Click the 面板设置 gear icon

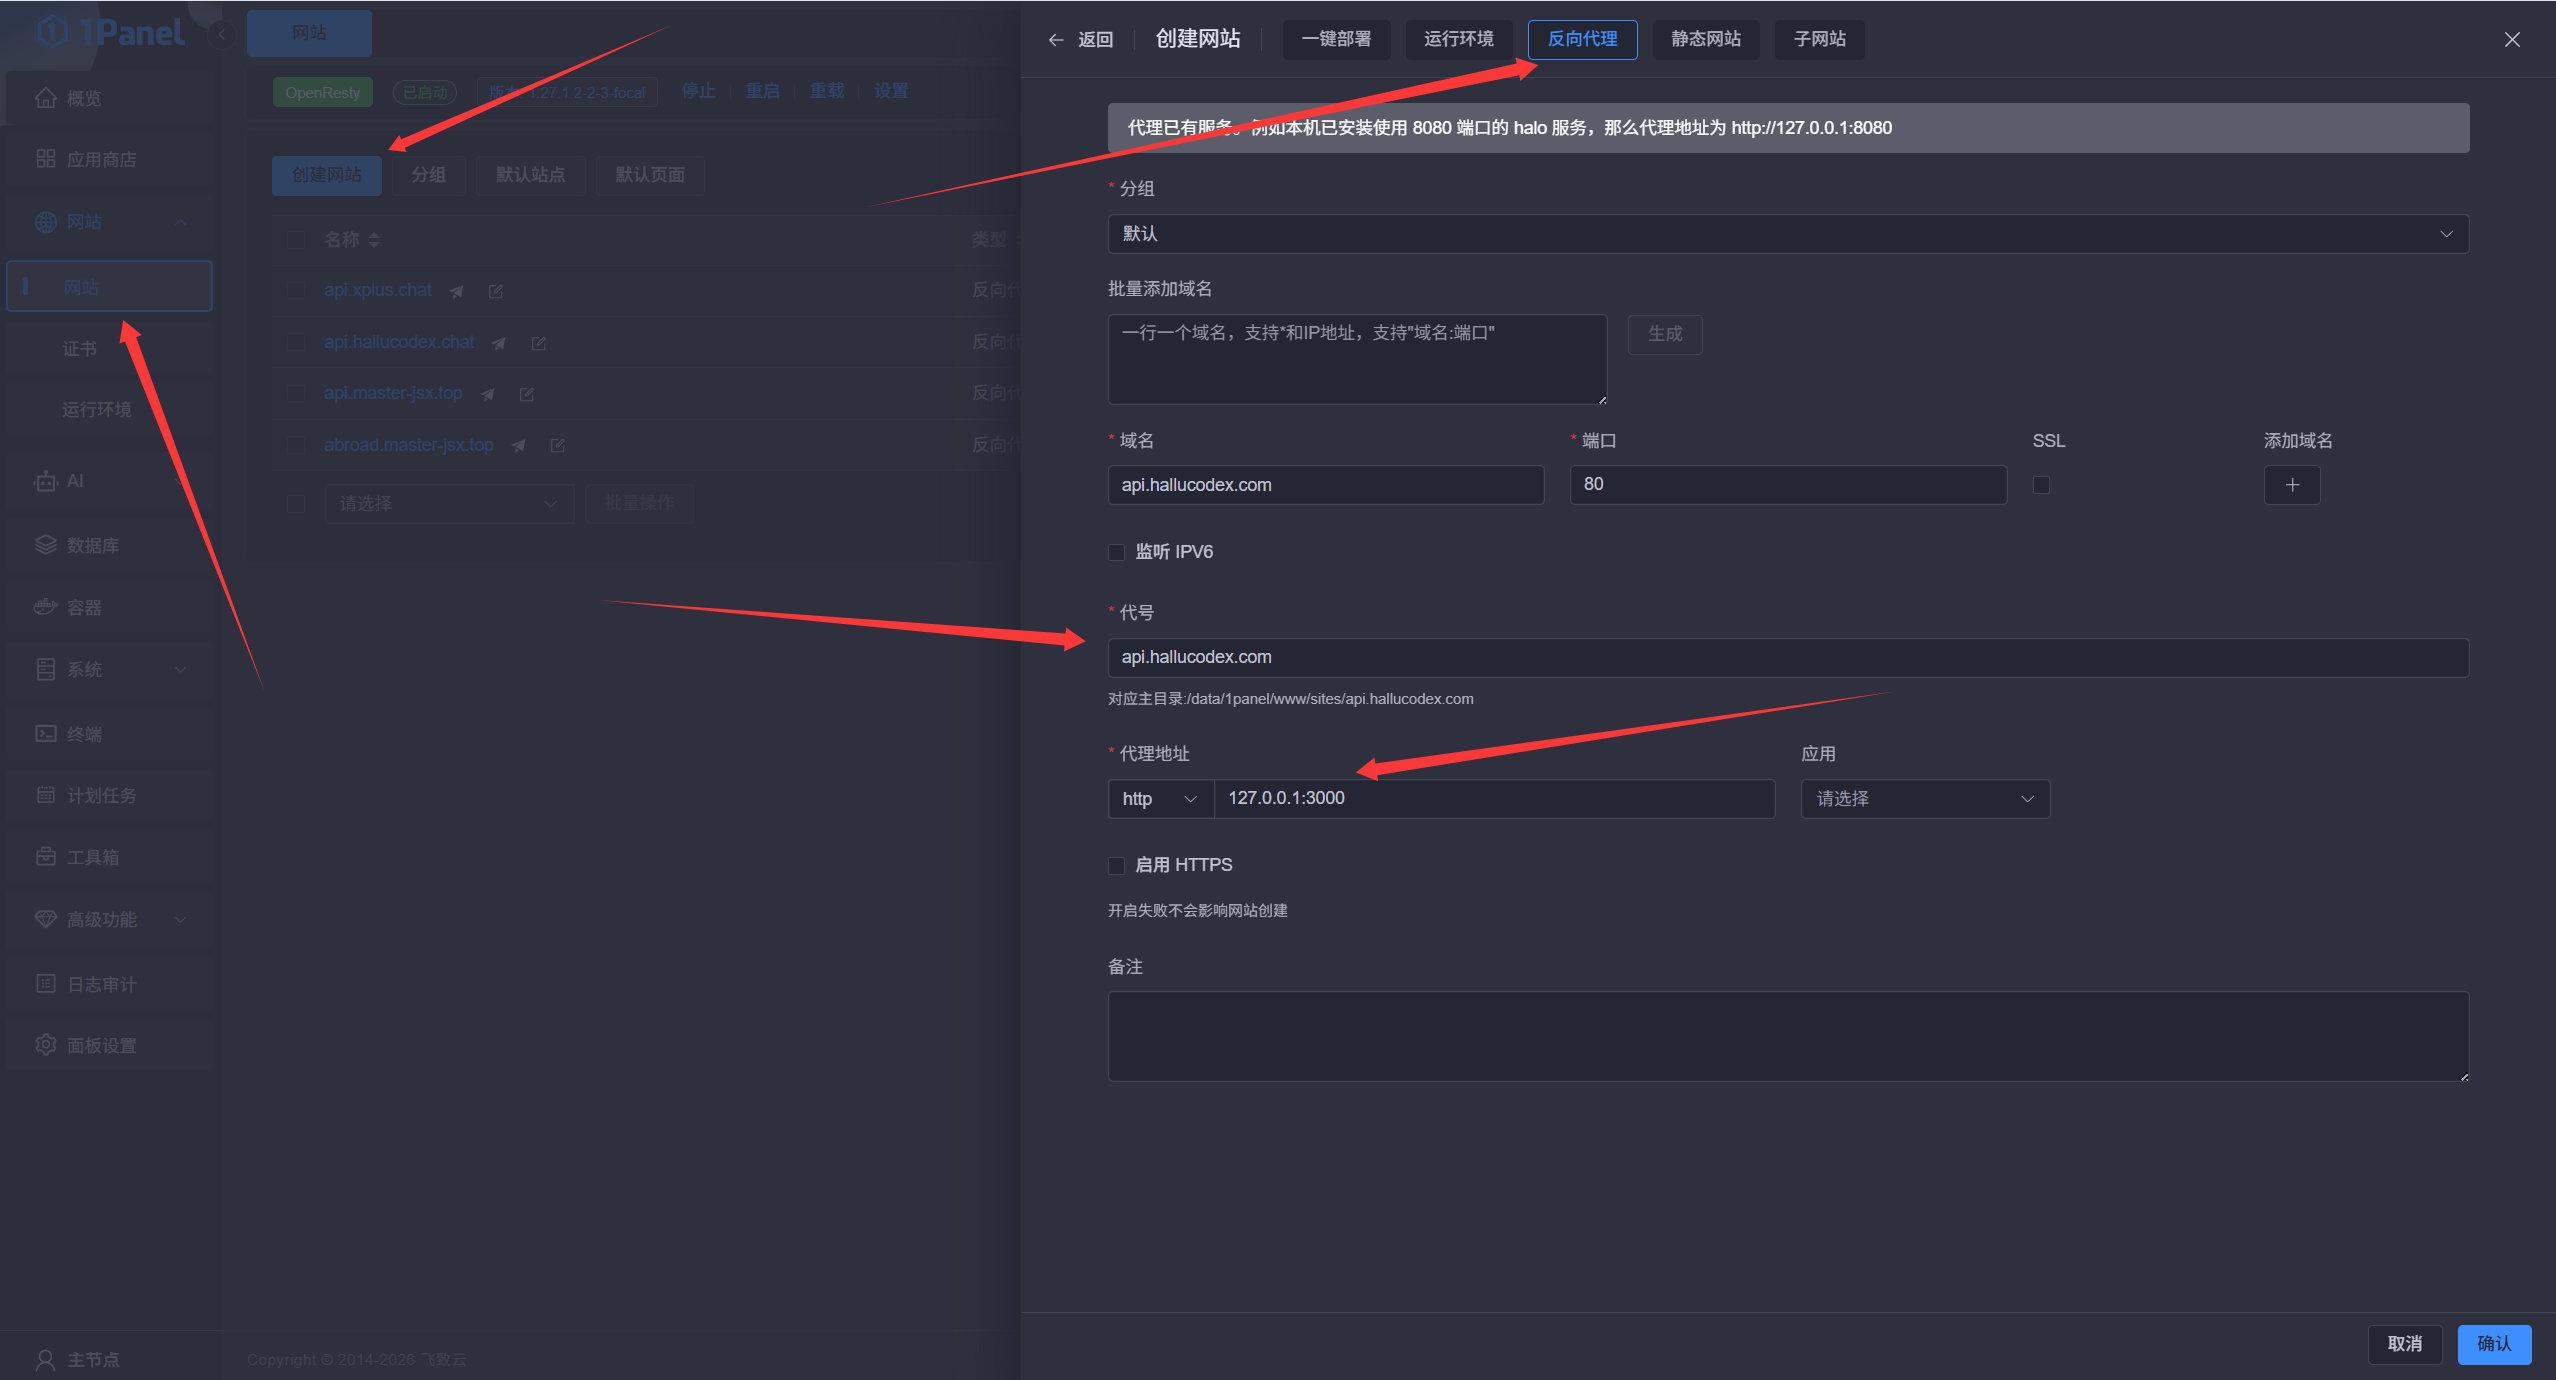click(45, 1045)
